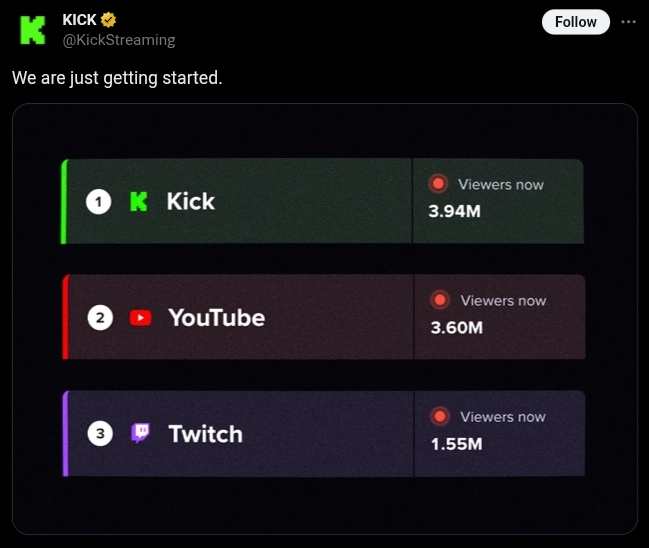Click the Kick 3.94M viewers count

click(x=455, y=212)
